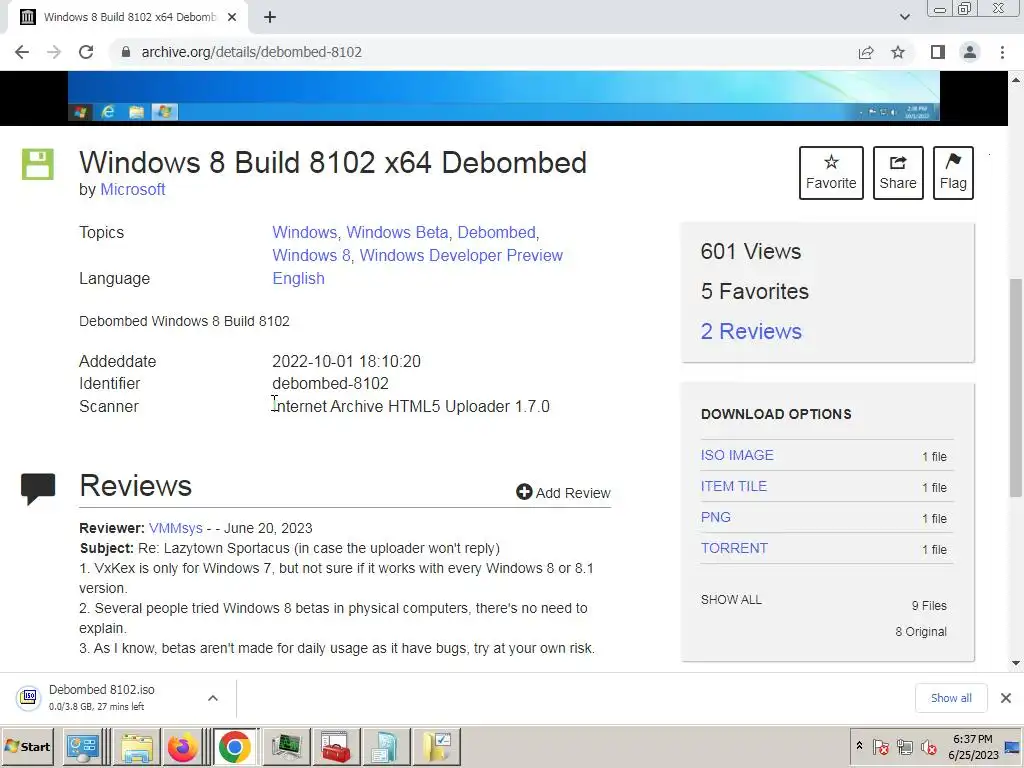The width and height of the screenshot is (1024, 768).
Task: Click the Reviews speech bubble icon
Action: pos(38,488)
